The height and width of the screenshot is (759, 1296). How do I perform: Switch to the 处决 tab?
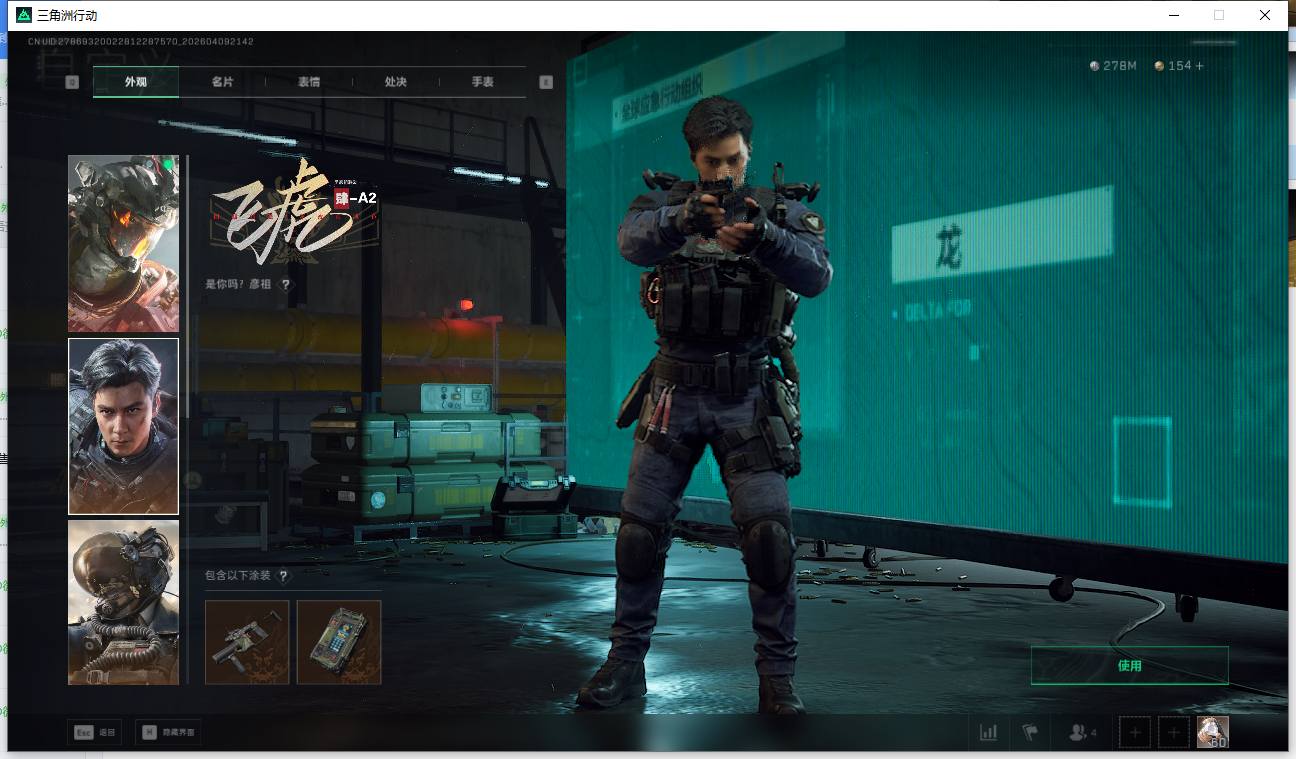coord(396,82)
